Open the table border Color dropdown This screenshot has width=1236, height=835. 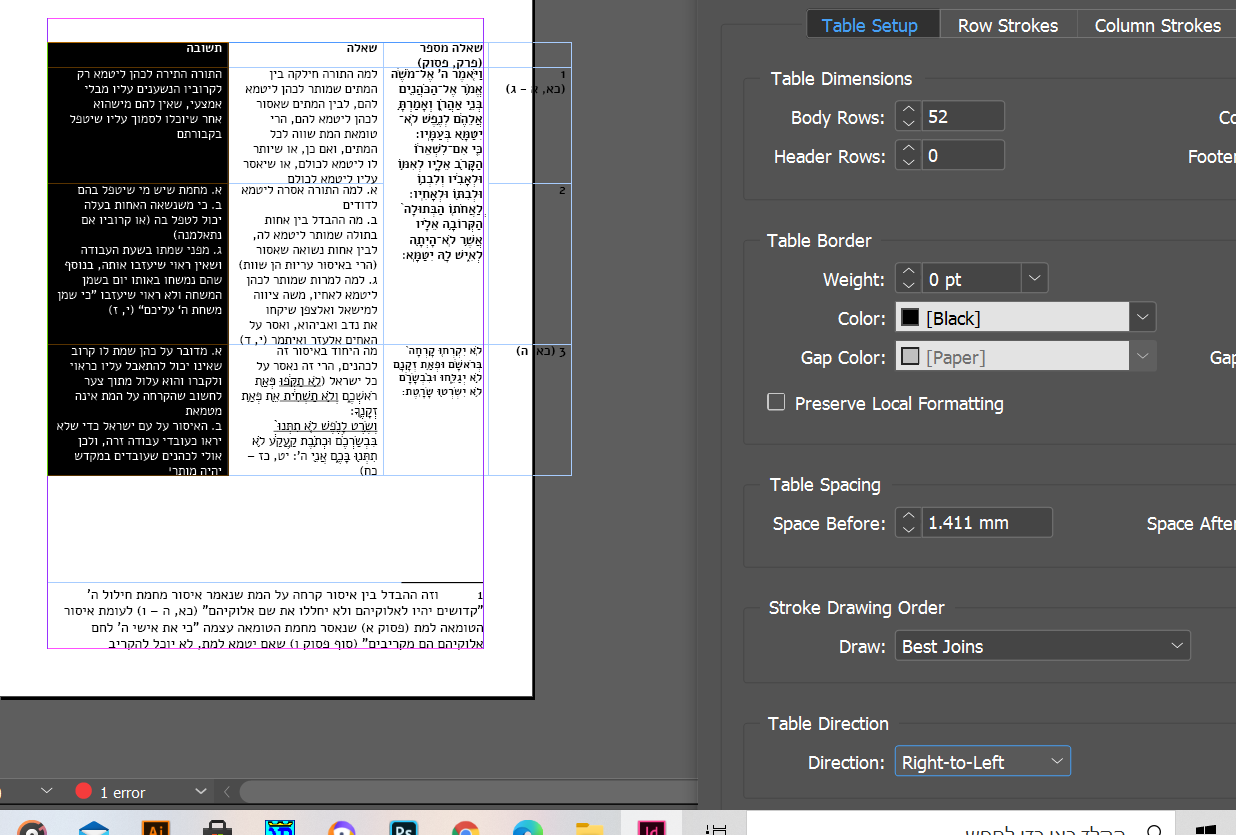[1143, 318]
